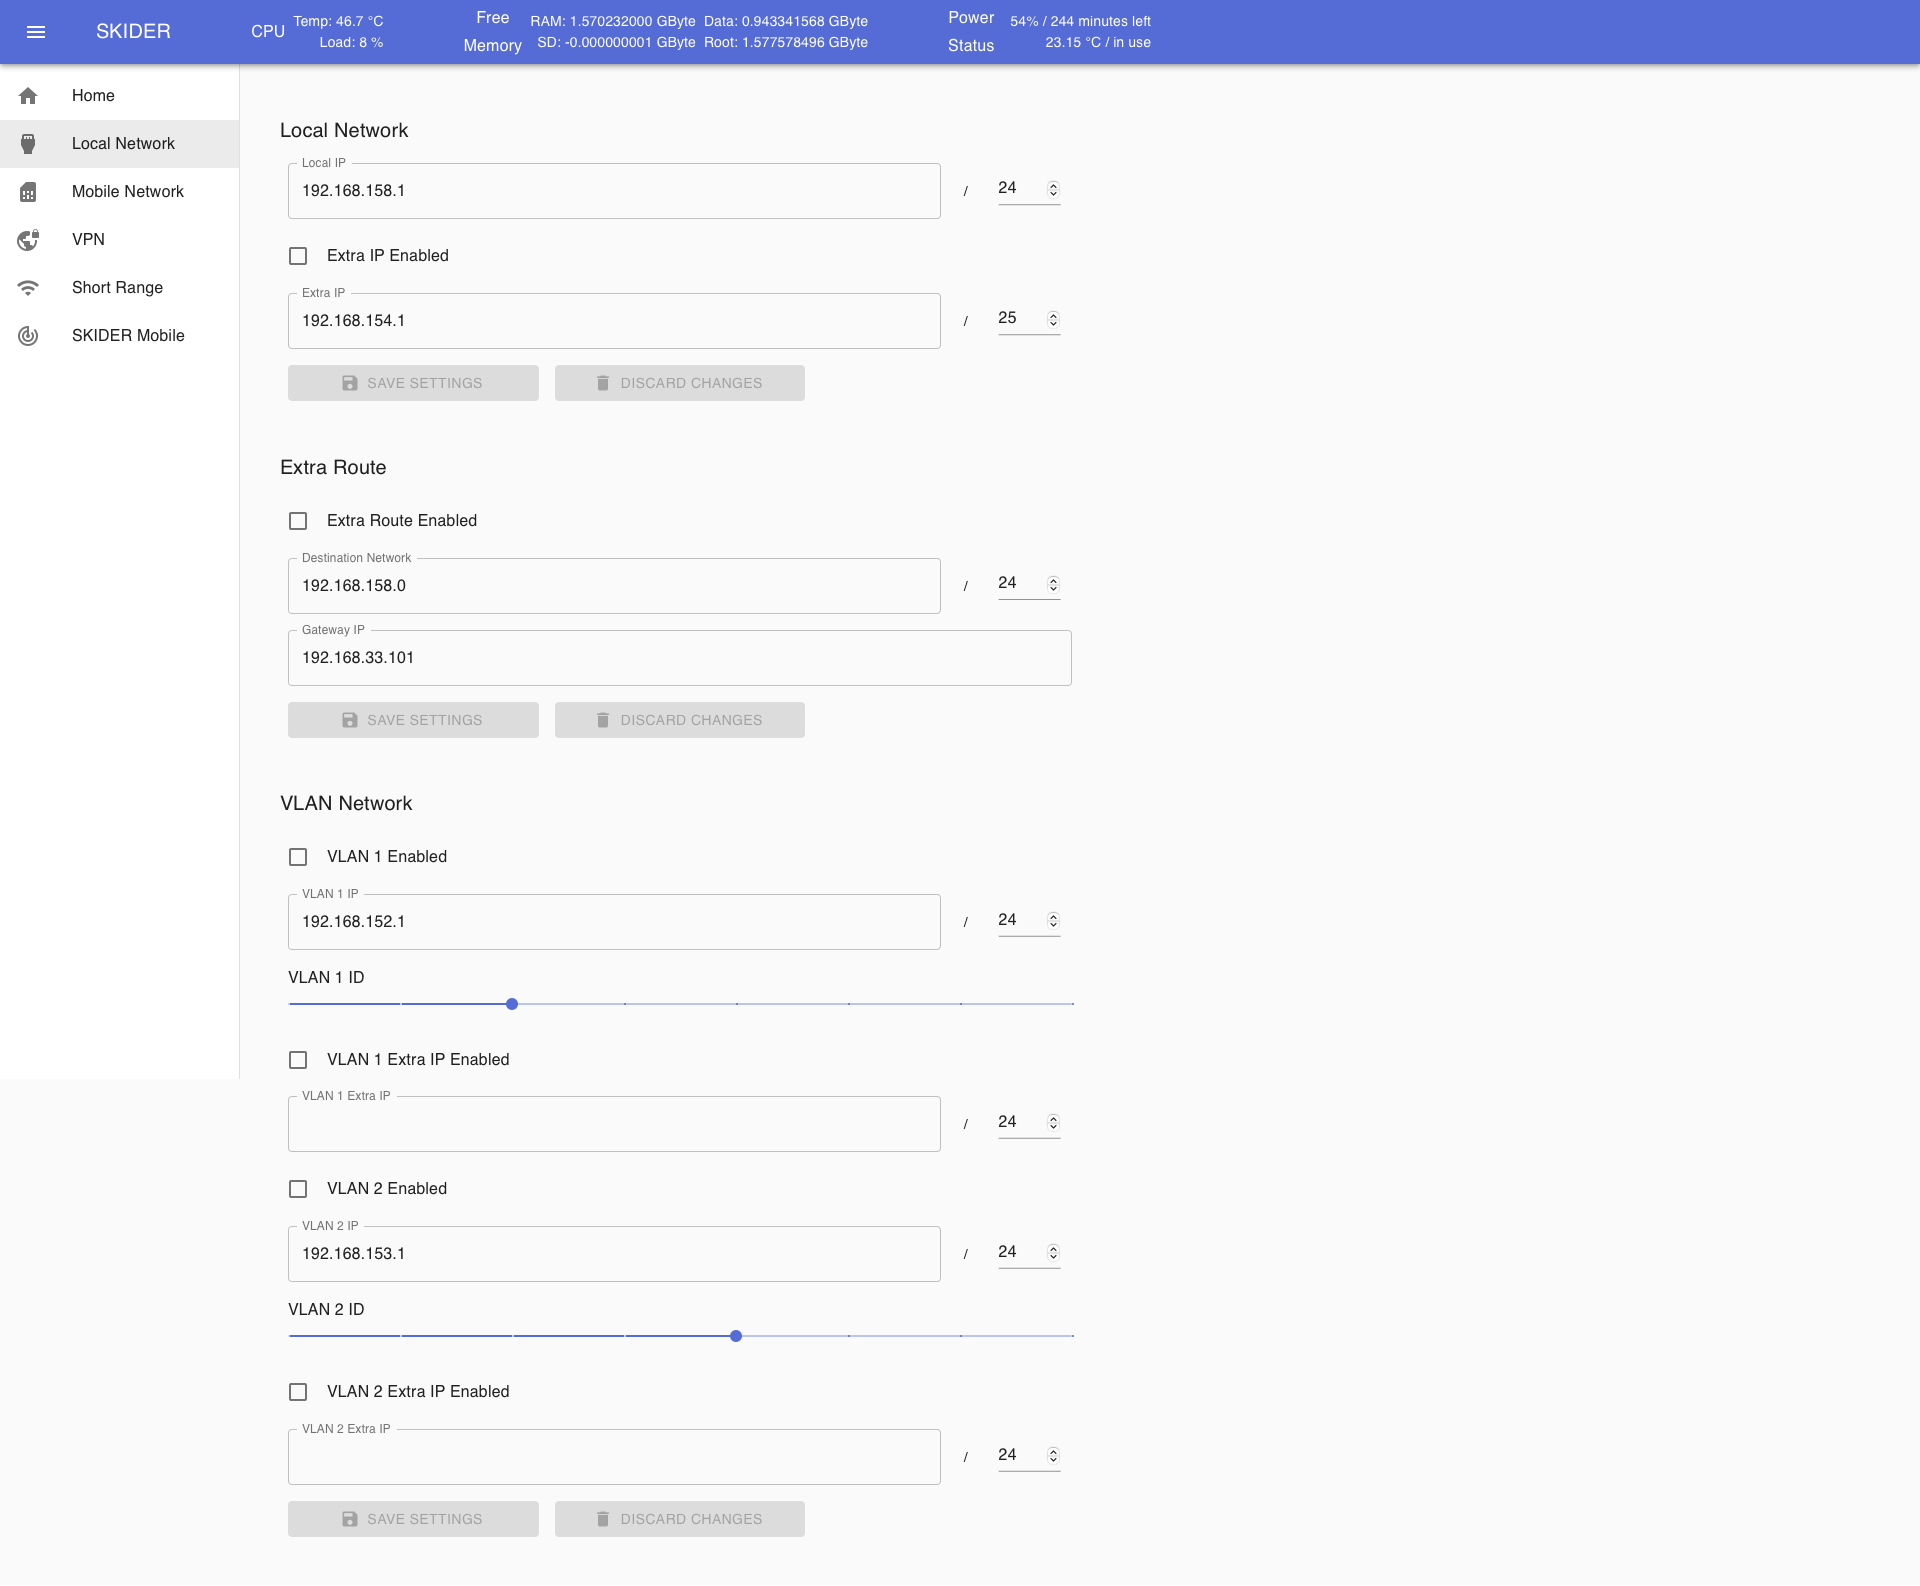
Task: Enable the Extra IP Enabled checkbox
Action: click(x=298, y=256)
